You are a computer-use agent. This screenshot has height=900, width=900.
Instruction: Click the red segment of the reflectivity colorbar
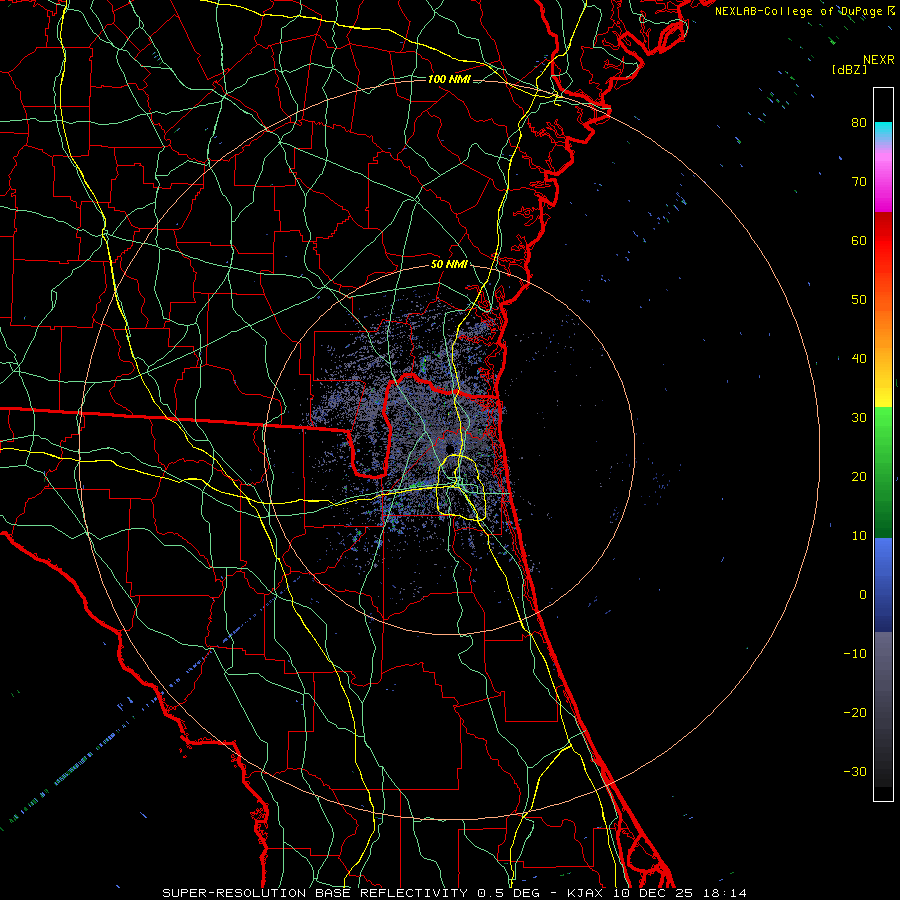pos(883,241)
